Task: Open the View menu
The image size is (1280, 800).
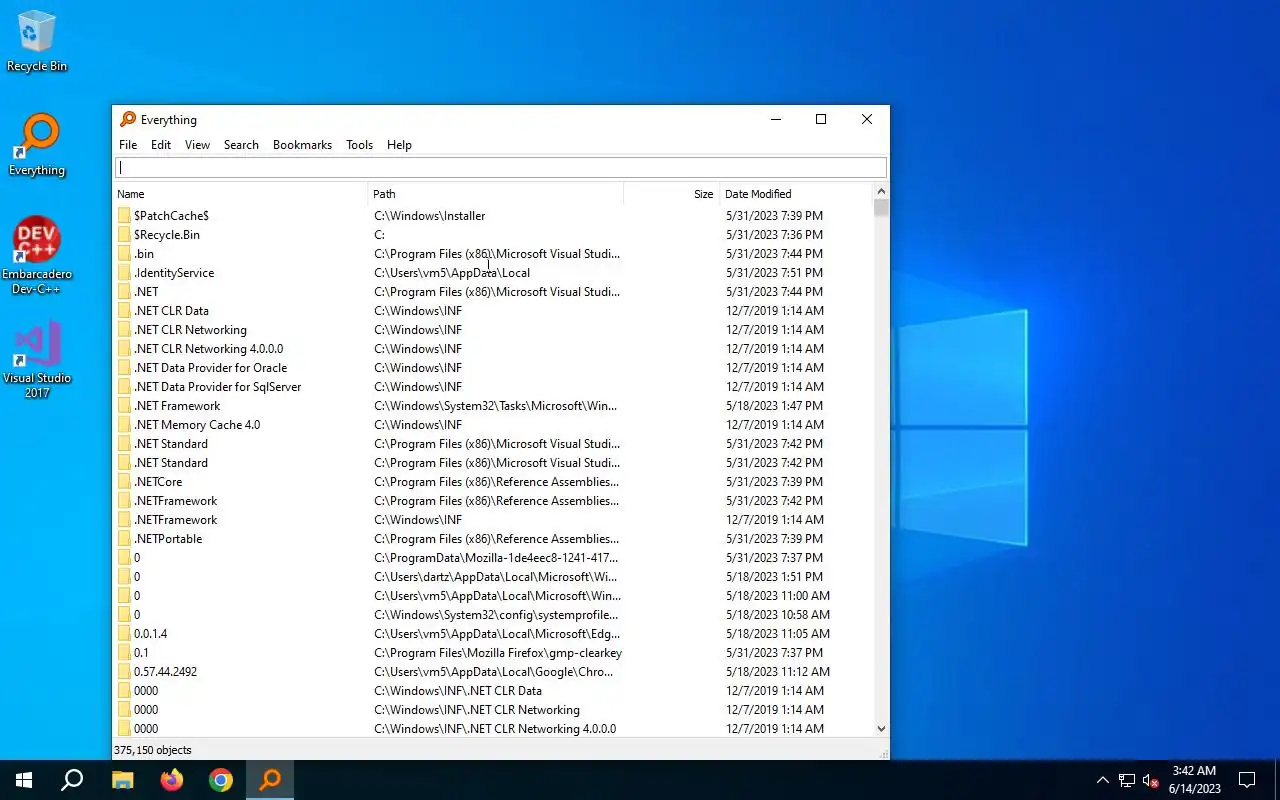Action: (197, 145)
